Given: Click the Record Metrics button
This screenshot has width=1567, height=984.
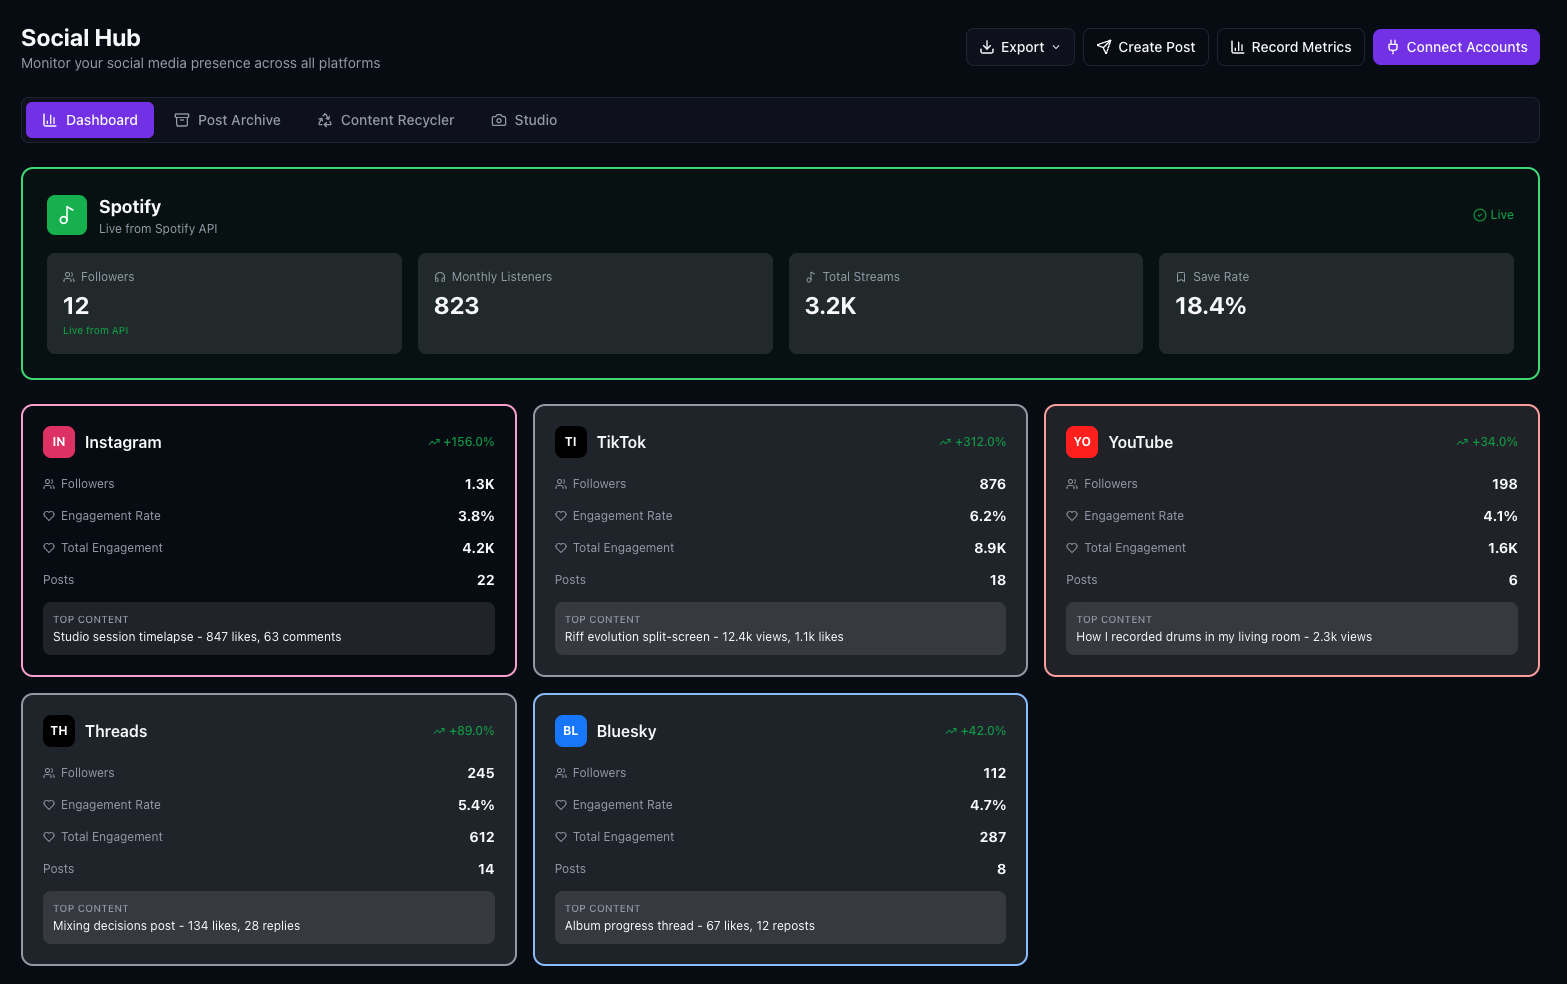Looking at the screenshot, I should click(x=1290, y=47).
